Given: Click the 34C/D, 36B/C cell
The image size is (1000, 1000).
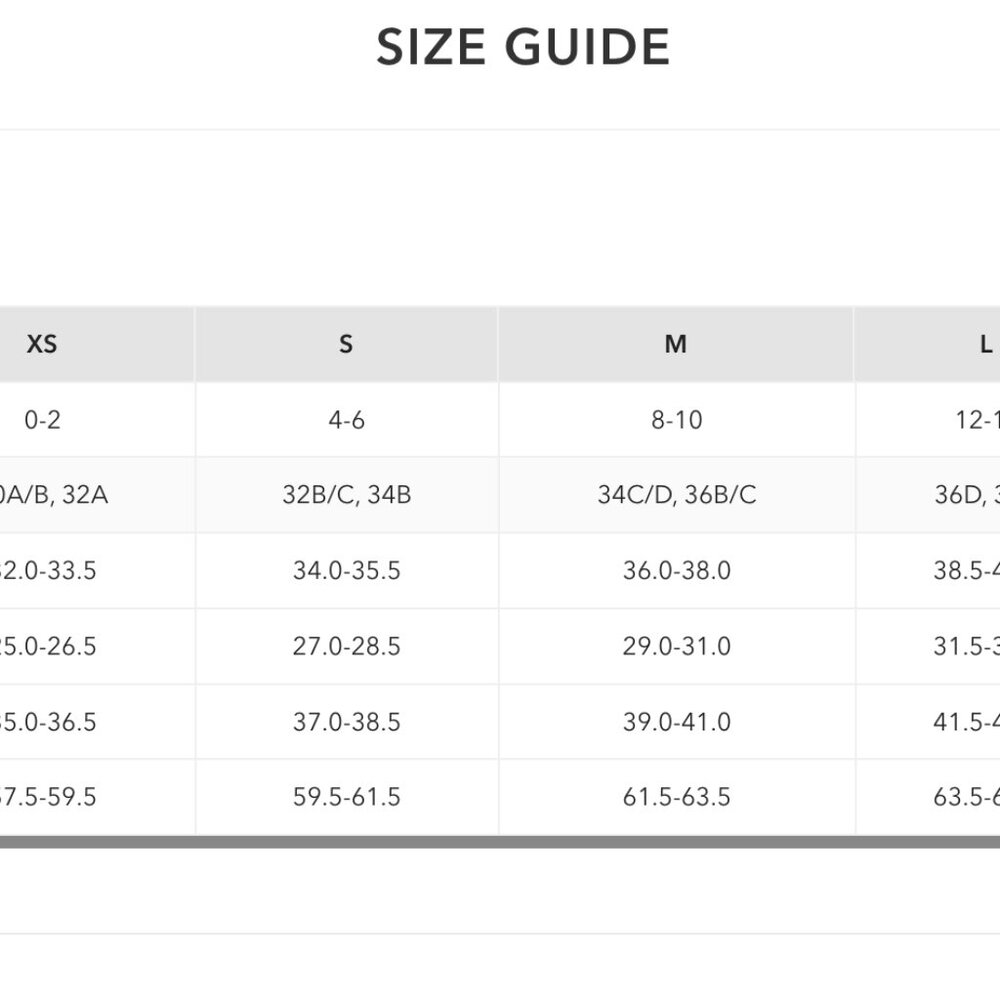Looking at the screenshot, I should click(676, 495).
